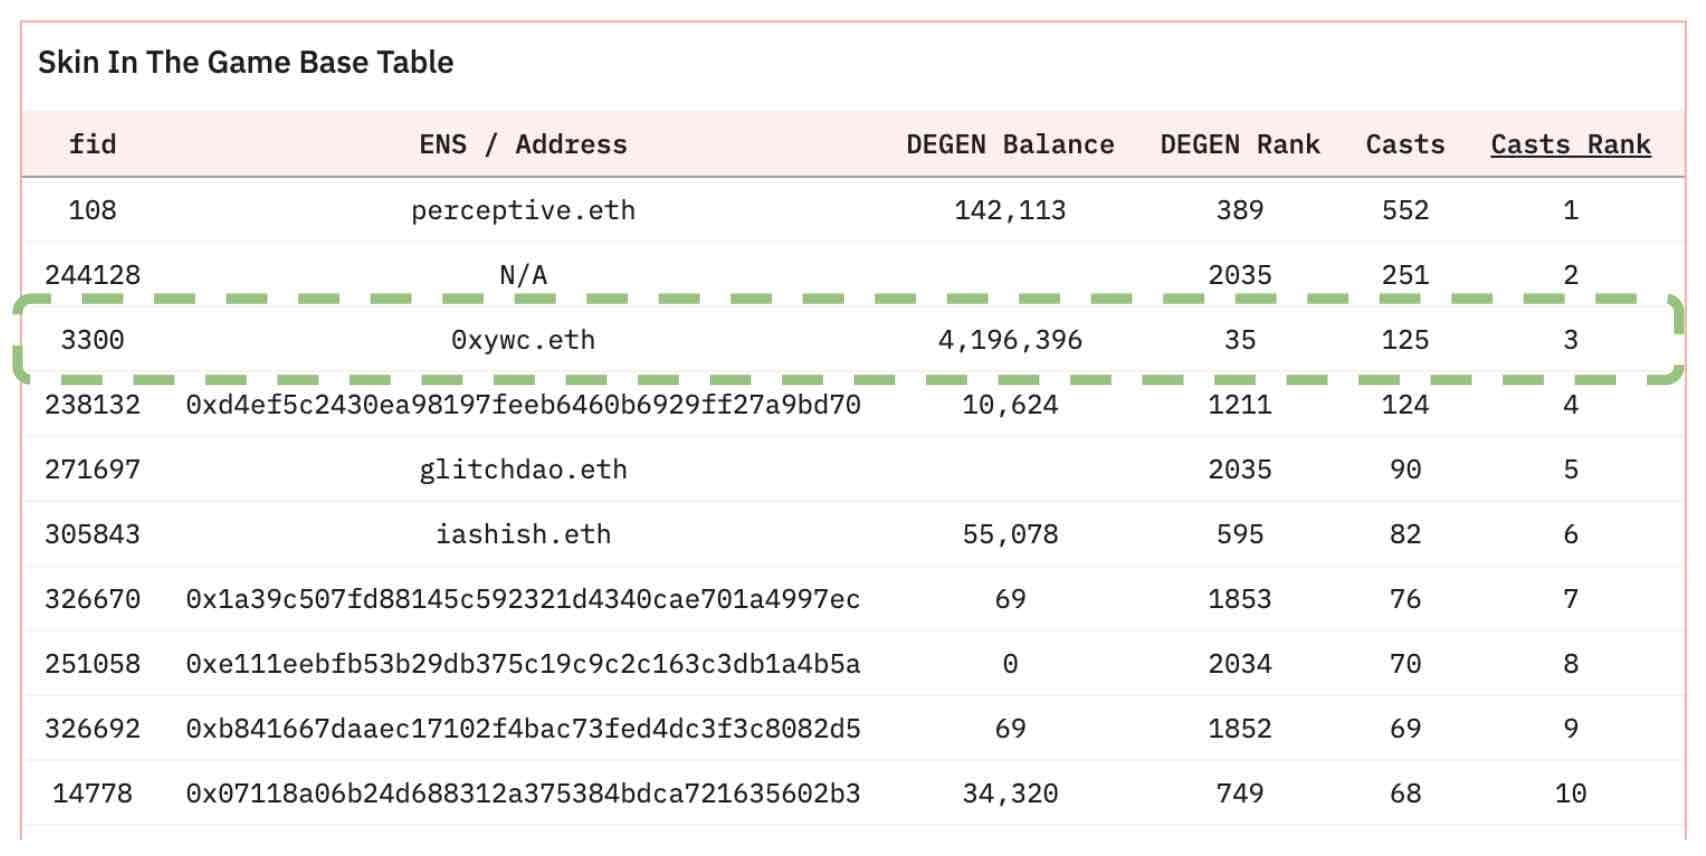The image size is (1706, 856).
Task: Click the iashish.eth ENS name
Action: click(x=522, y=535)
